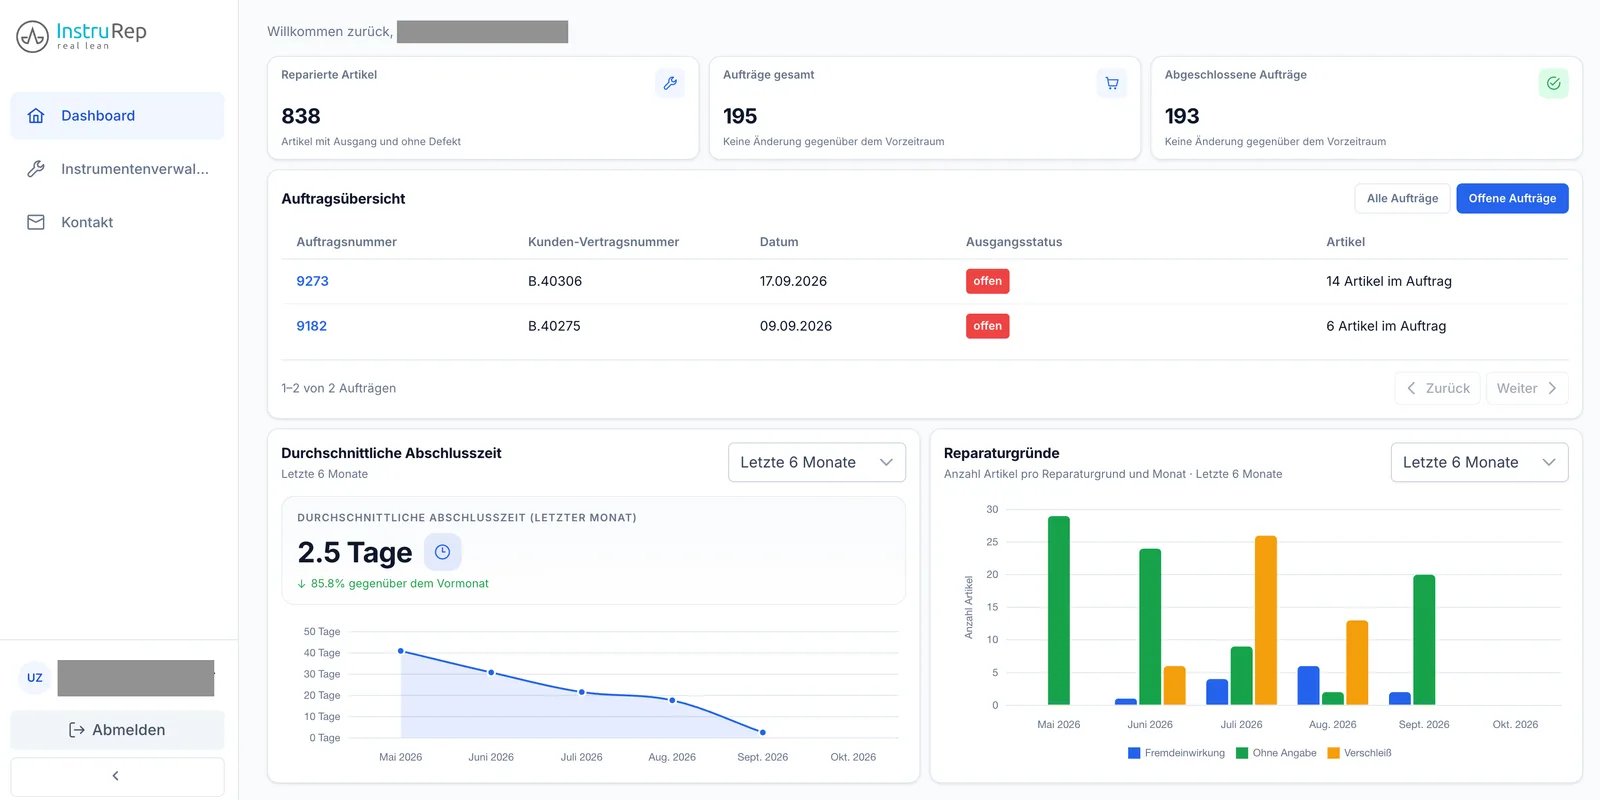Go to previous page with Zurück
Screen dimensions: 1600x800
tap(1438, 388)
